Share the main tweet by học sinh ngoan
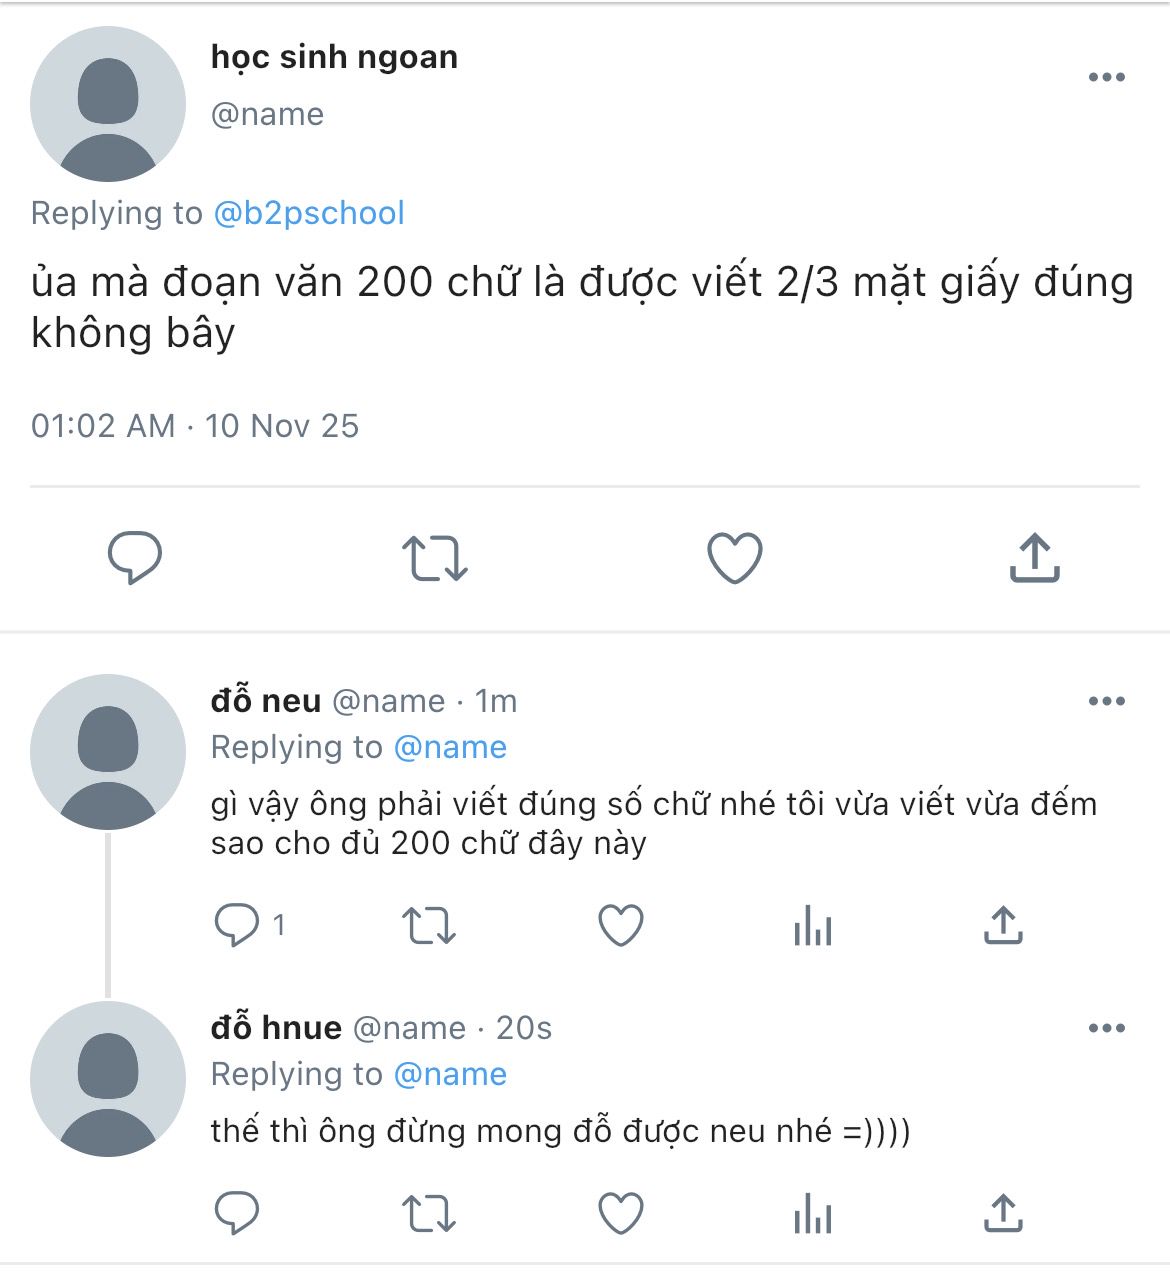 coord(1035,557)
